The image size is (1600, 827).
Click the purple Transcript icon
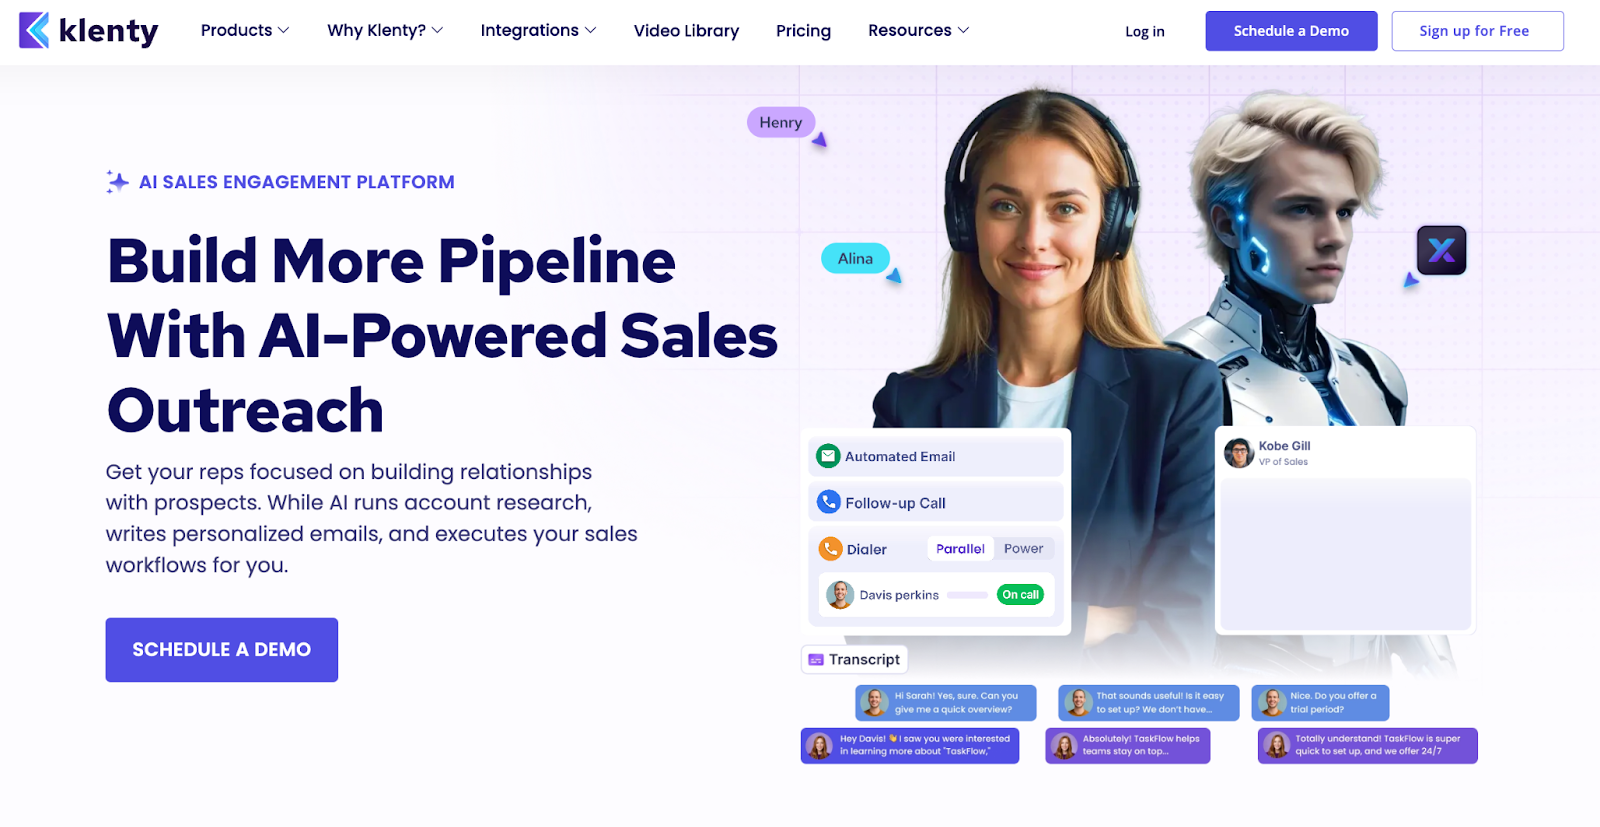pos(816,660)
